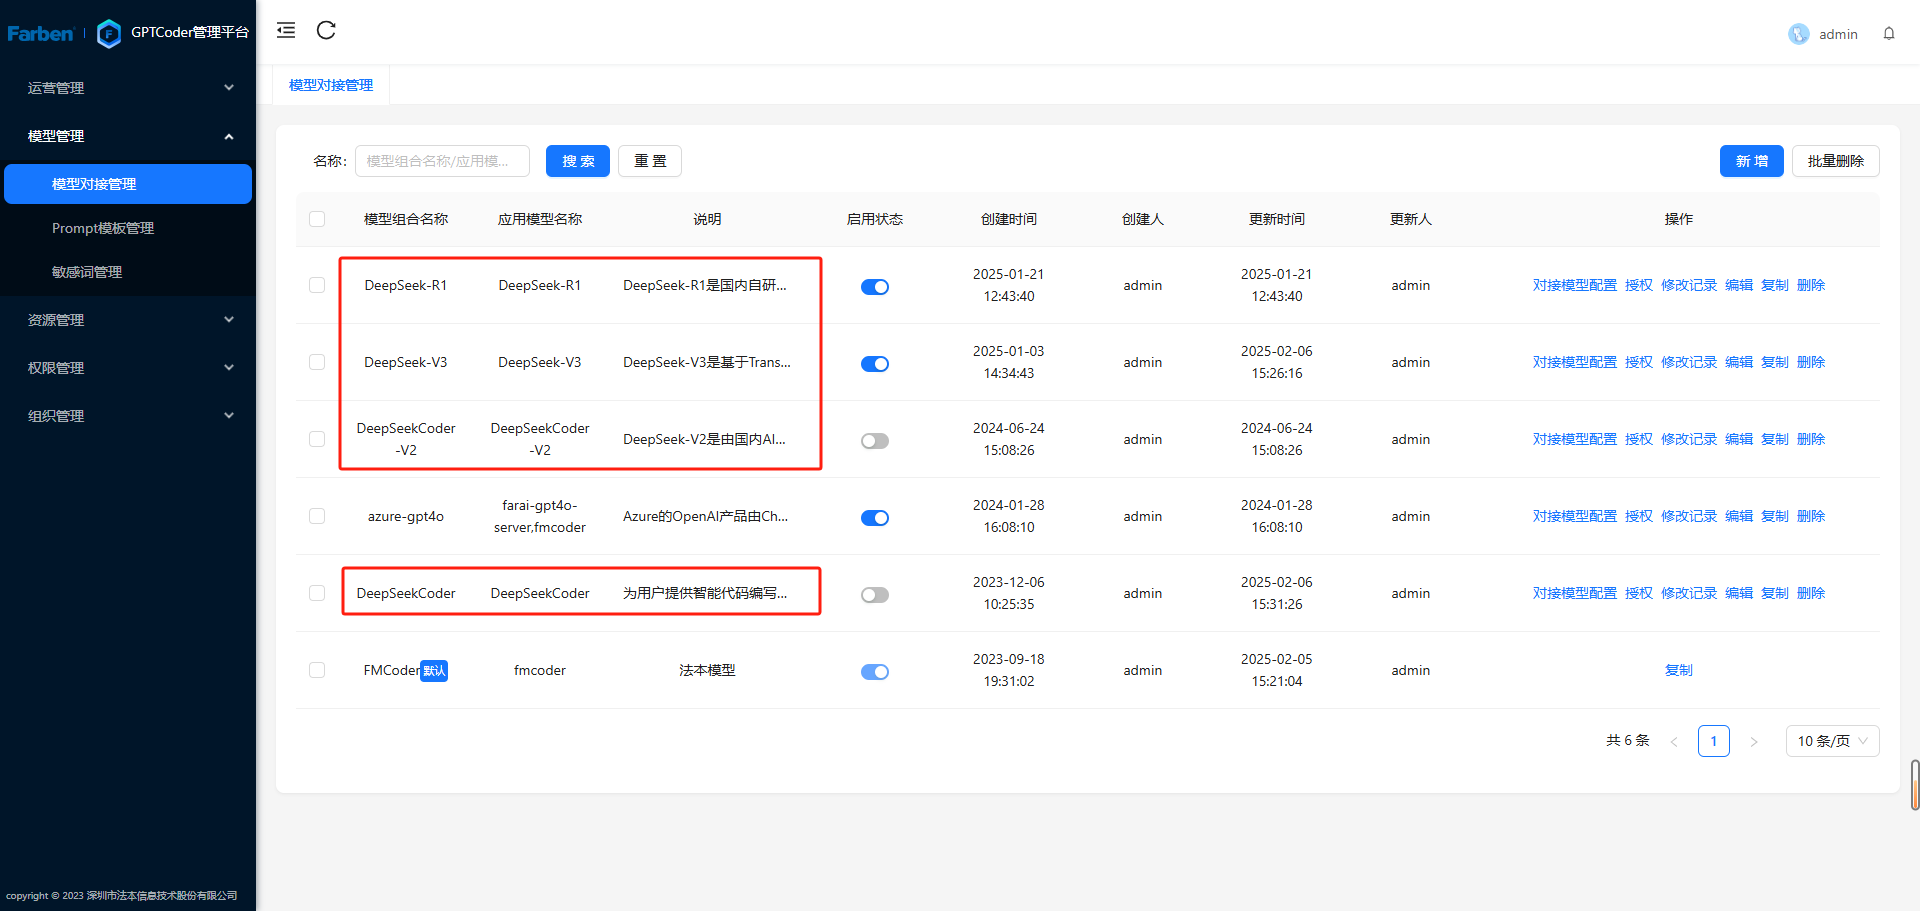This screenshot has height=911, width=1920.
Task: Type in the 名称 search input field
Action: 442,161
